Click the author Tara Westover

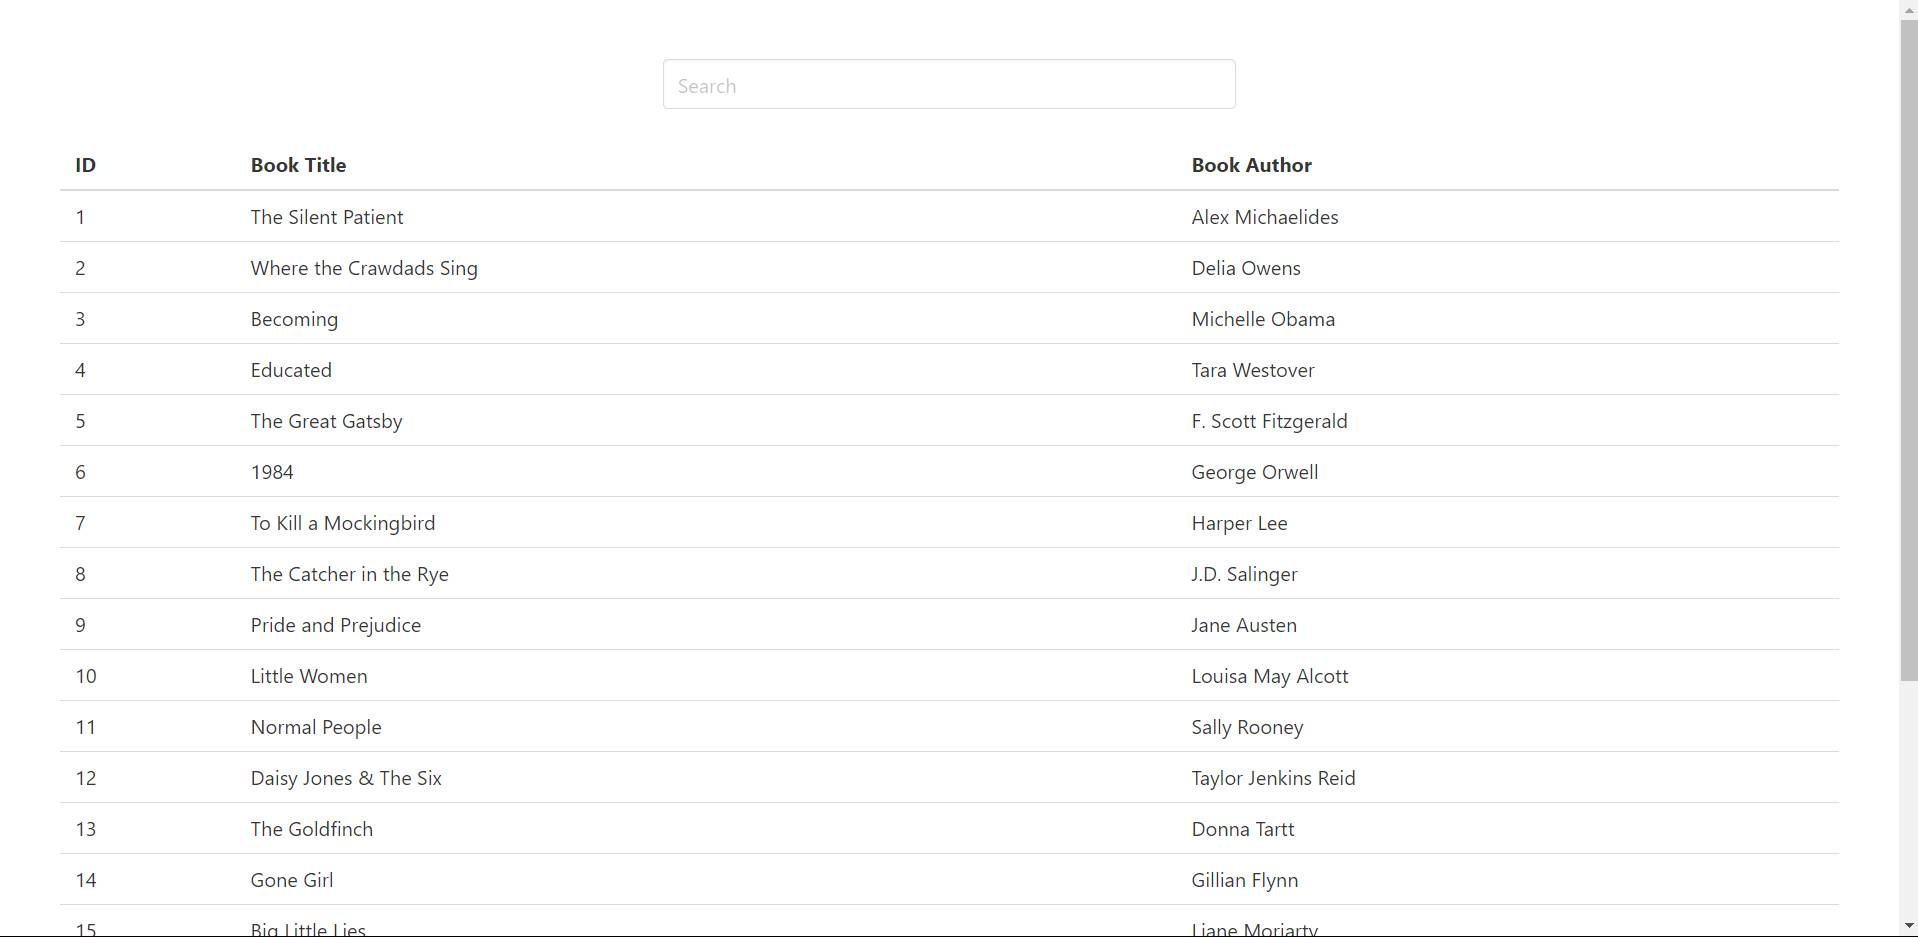(x=1253, y=370)
